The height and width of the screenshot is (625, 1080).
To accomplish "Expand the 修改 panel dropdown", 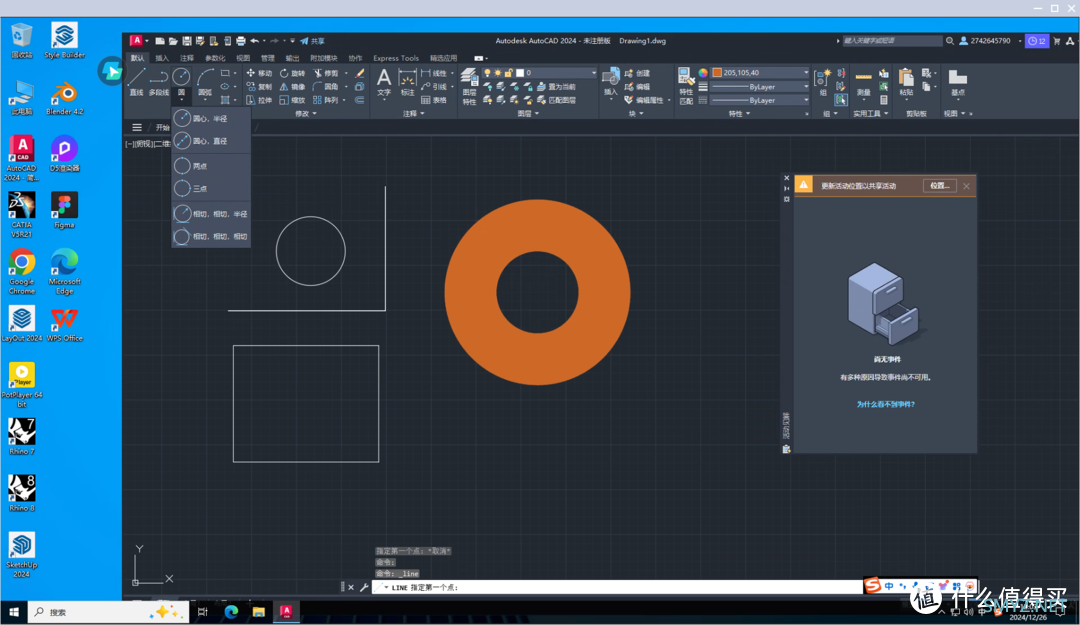I will click(306, 114).
